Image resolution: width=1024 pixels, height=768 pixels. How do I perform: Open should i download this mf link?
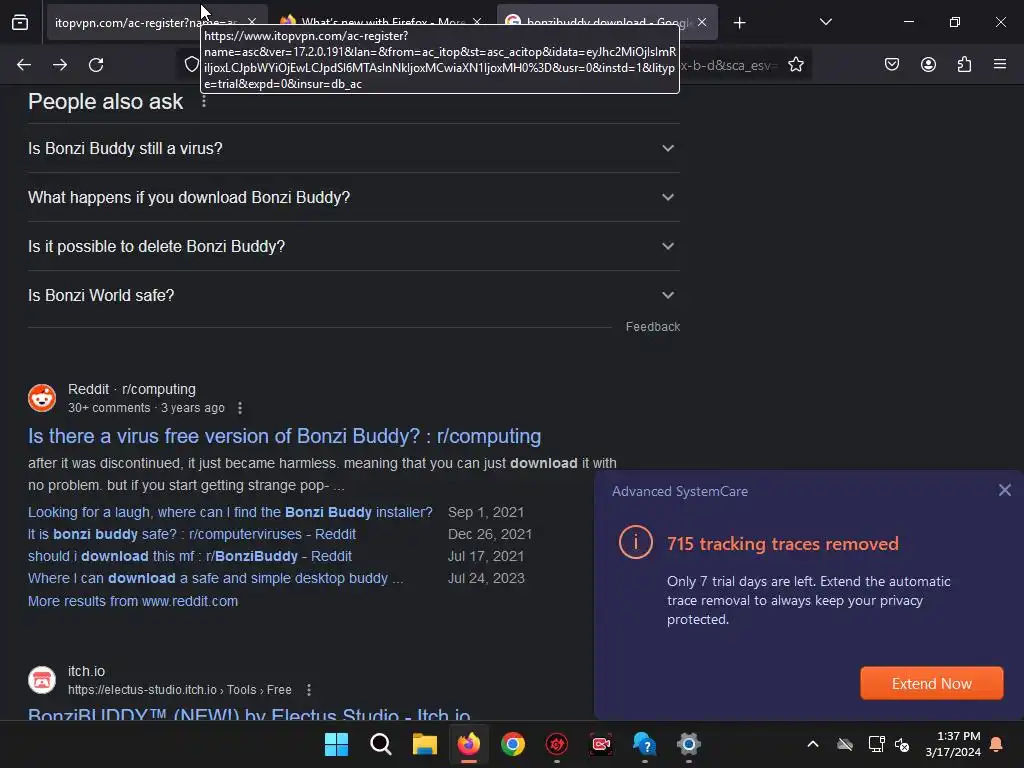click(x=189, y=556)
